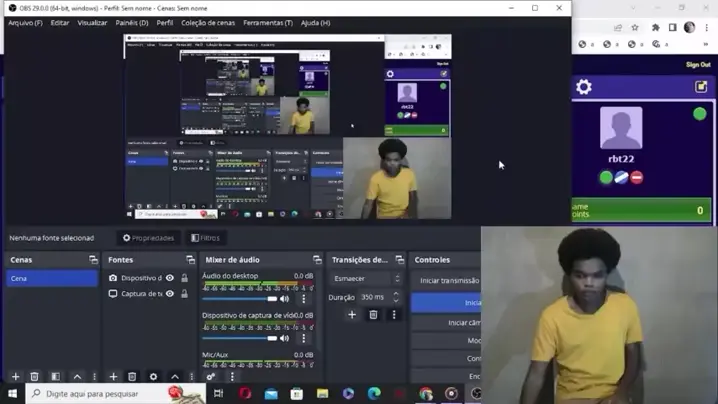Screen dimensions: 718x404
Task: Open the Coleção de cenas menu
Action: tap(208, 23)
